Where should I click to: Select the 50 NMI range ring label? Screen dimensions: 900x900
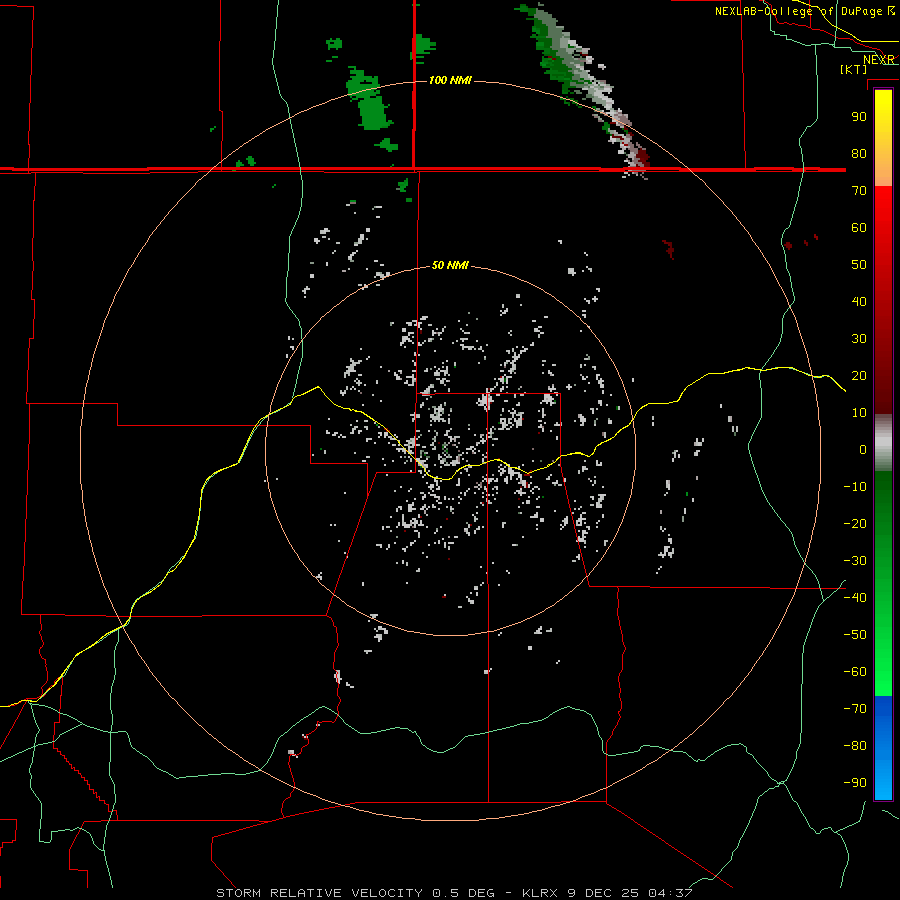tap(450, 265)
